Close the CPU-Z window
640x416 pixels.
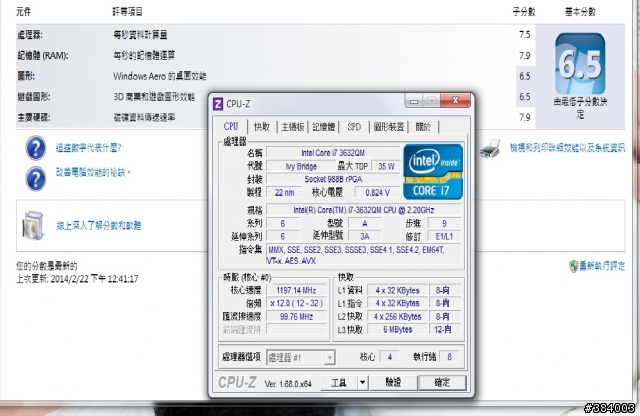point(456,100)
